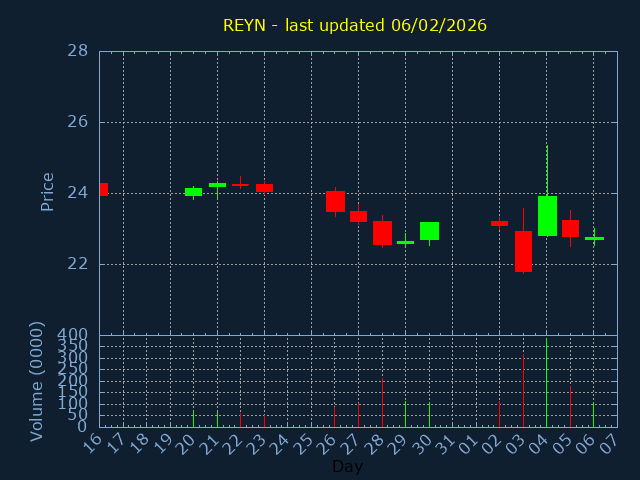Click the 400 volume tick label
640x480 pixels.
(72, 334)
